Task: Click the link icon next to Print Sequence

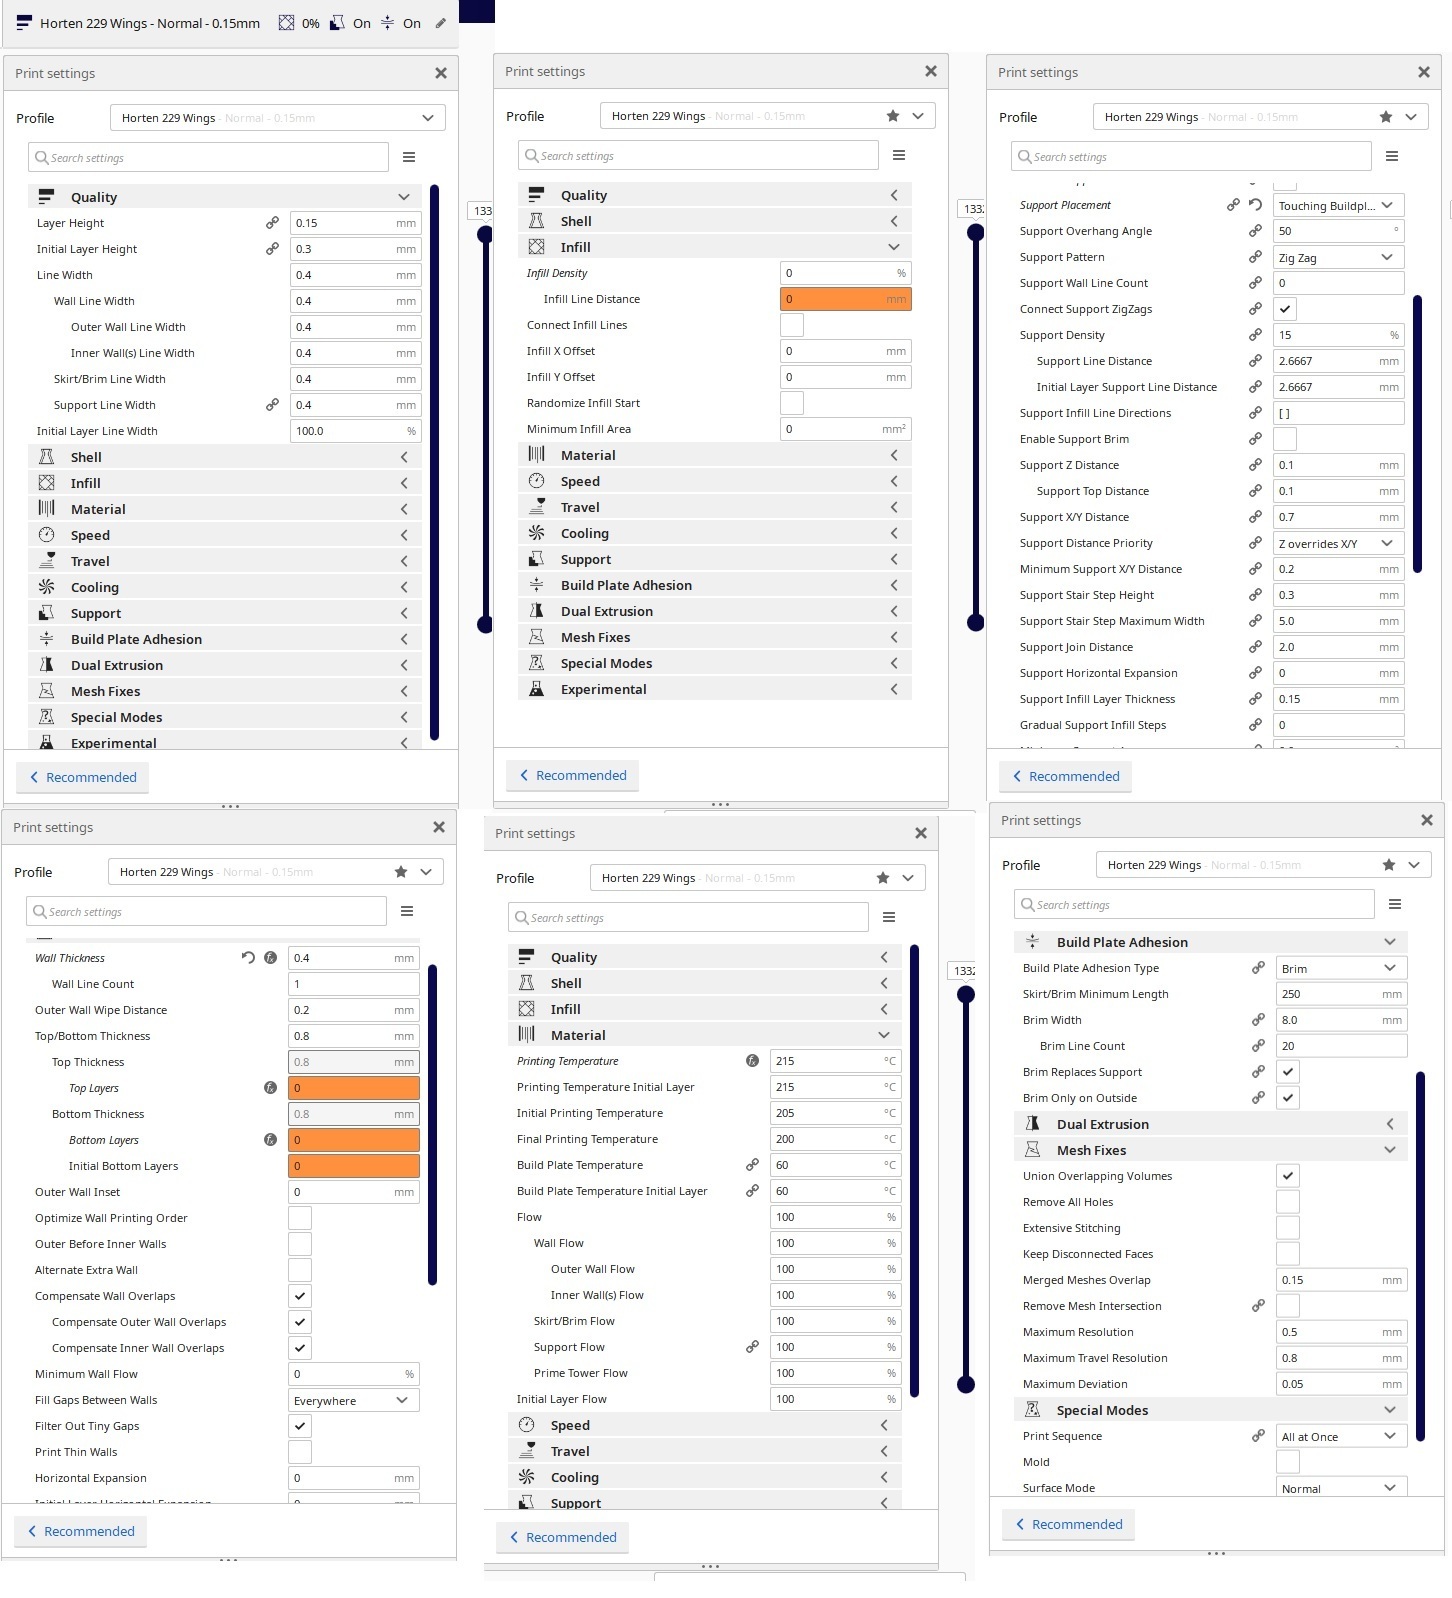Action: [x=1258, y=1436]
